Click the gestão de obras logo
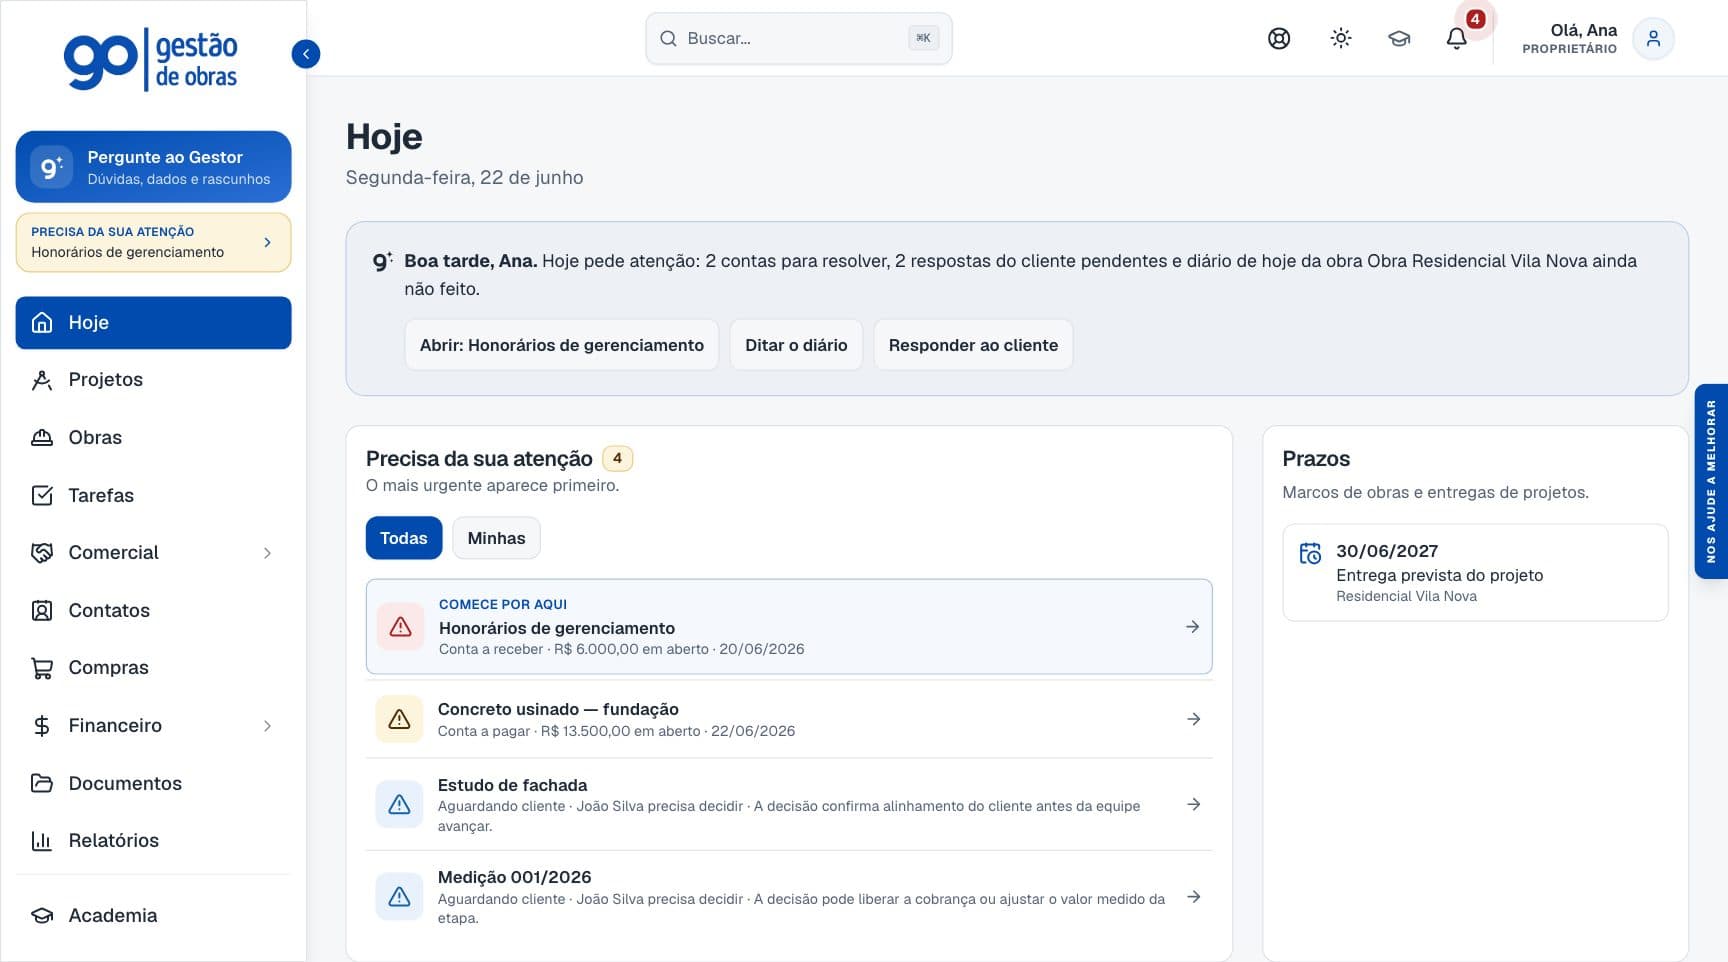The height and width of the screenshot is (962, 1728). [151, 59]
